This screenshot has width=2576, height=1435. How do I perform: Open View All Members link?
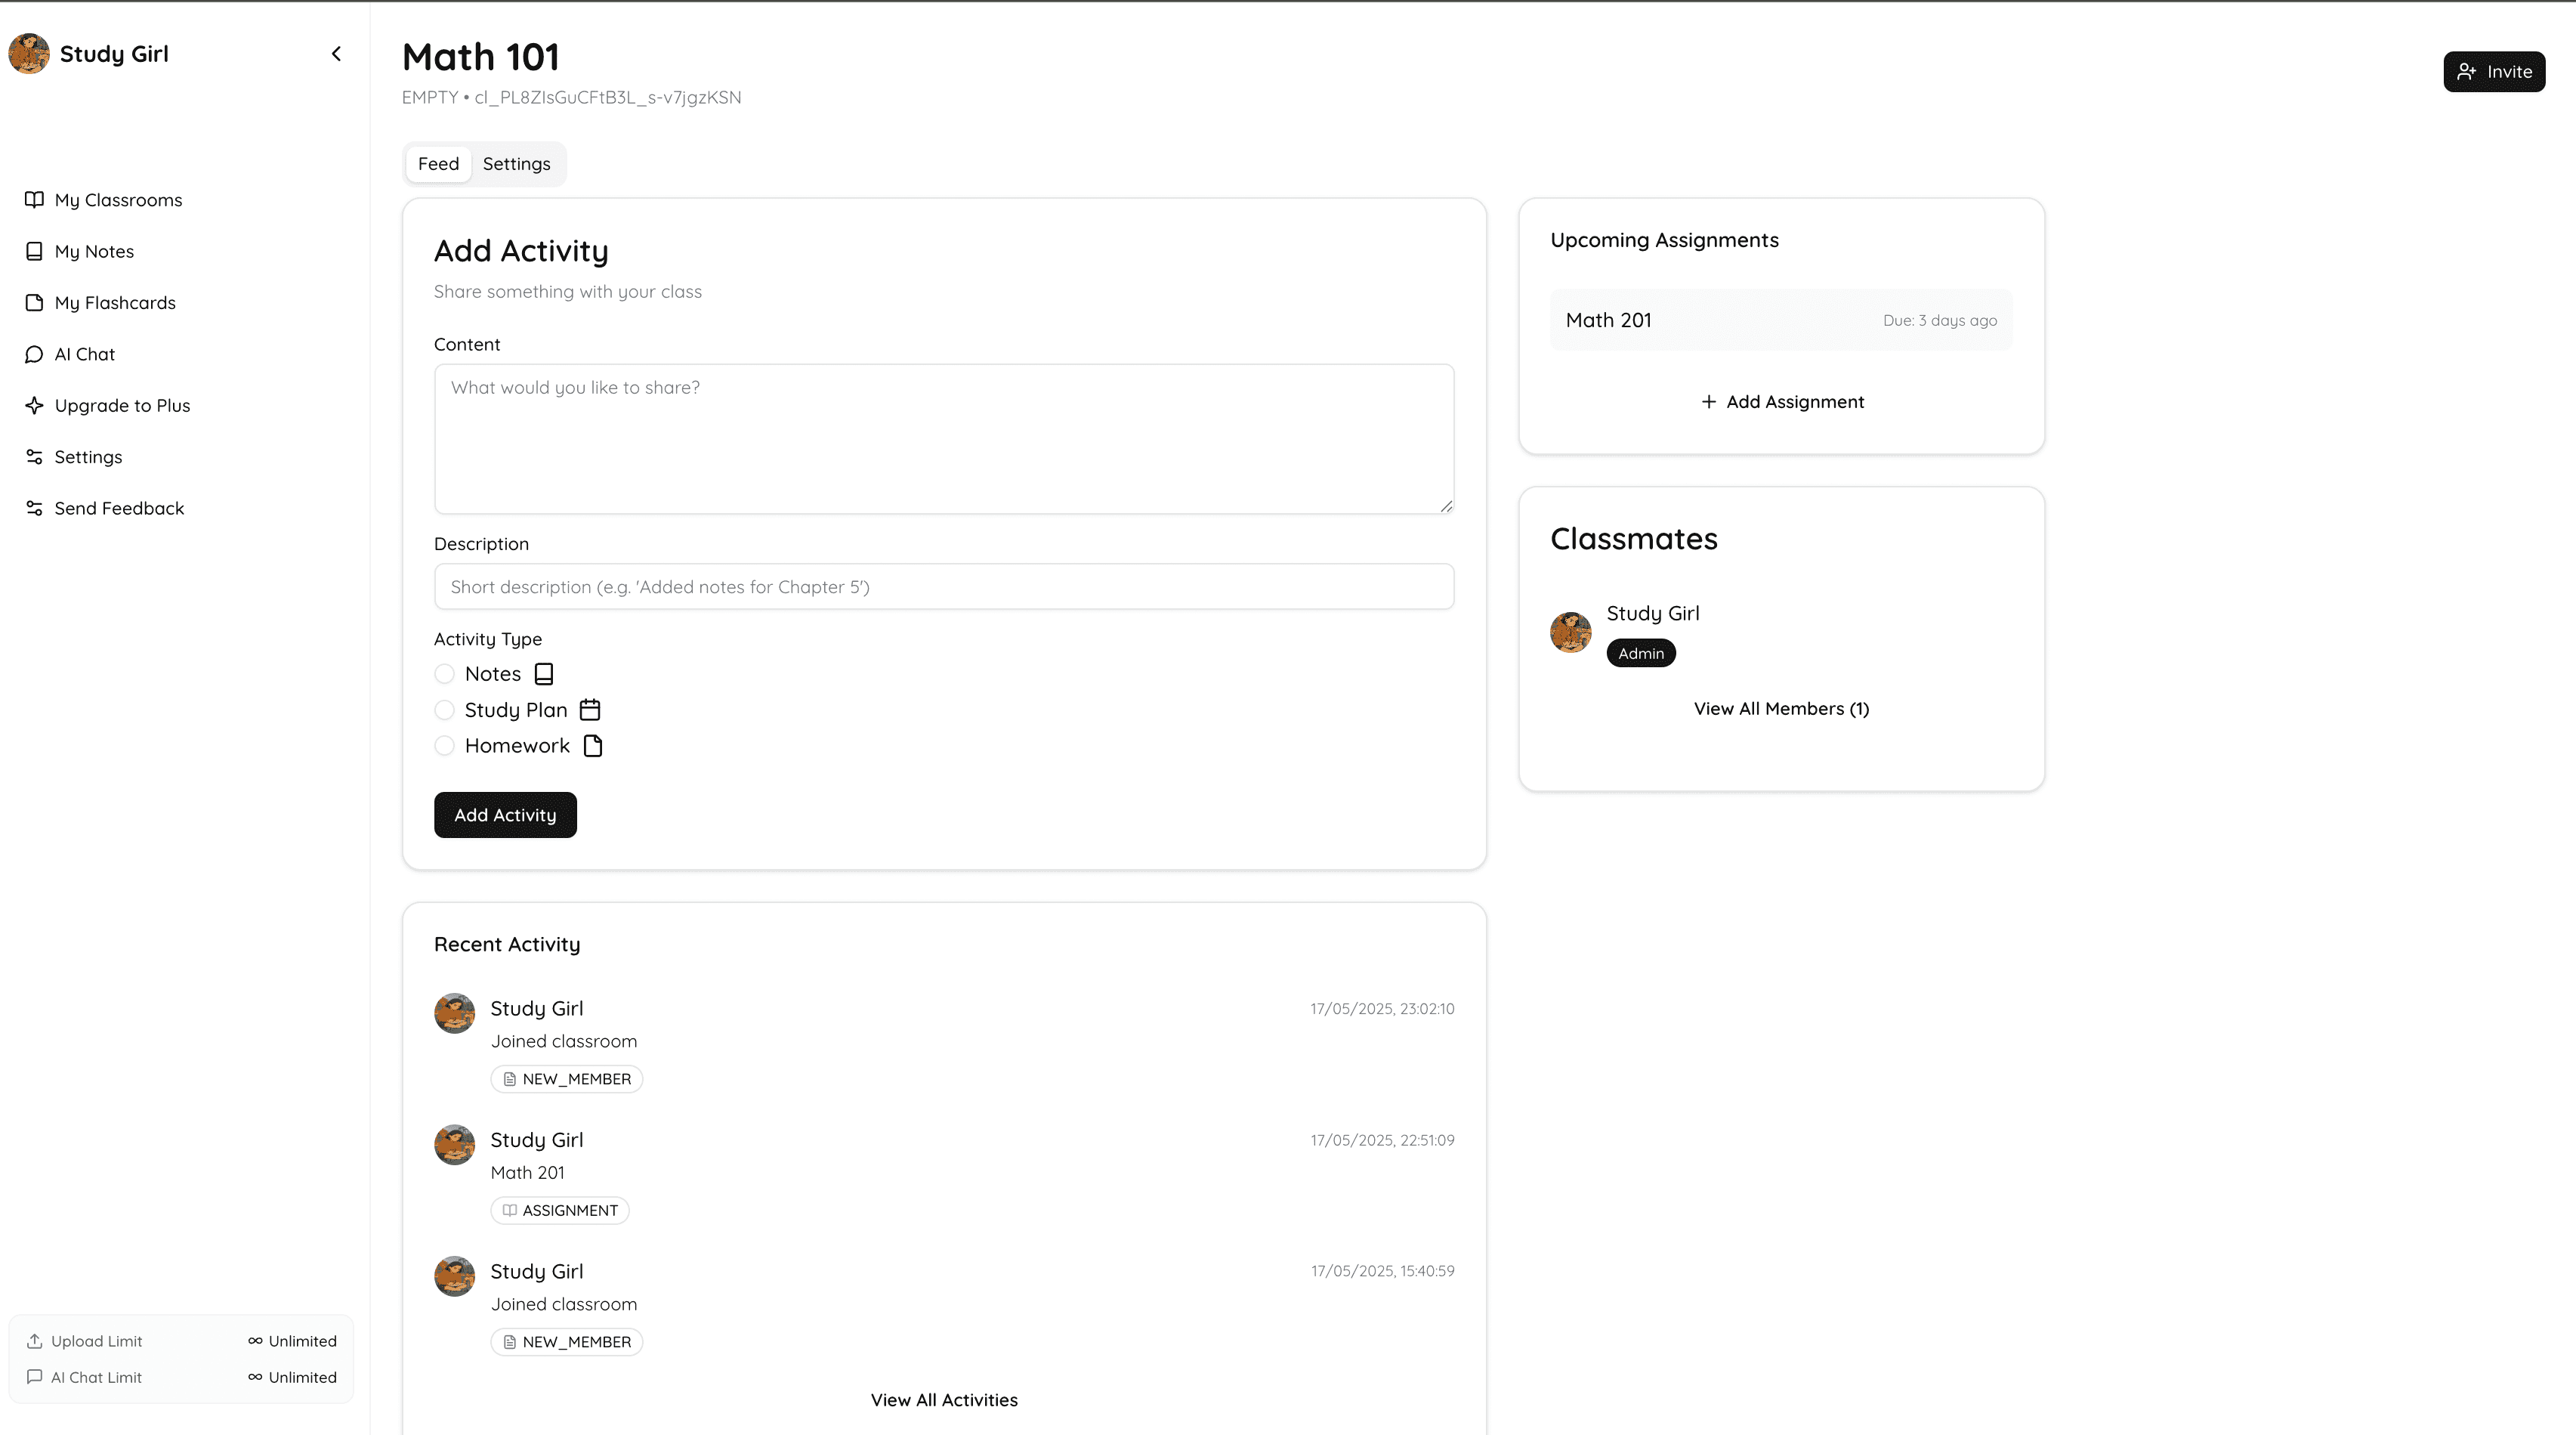coord(1781,708)
